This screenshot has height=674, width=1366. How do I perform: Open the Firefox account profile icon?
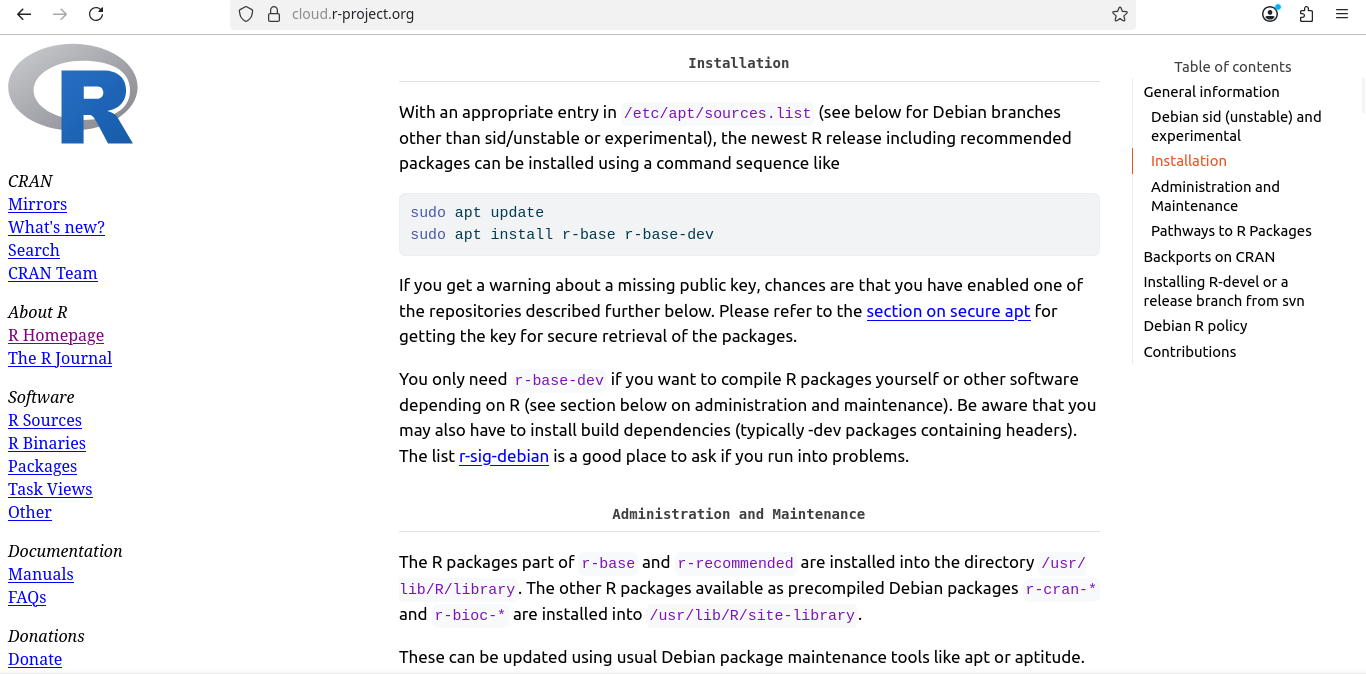[1270, 14]
